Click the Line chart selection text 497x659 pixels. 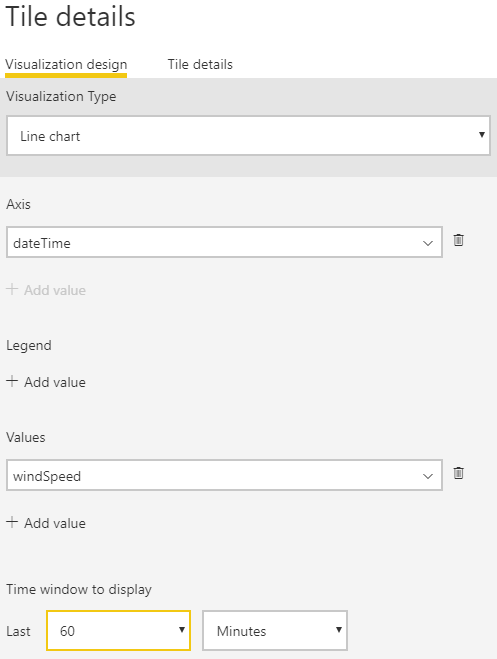click(50, 136)
